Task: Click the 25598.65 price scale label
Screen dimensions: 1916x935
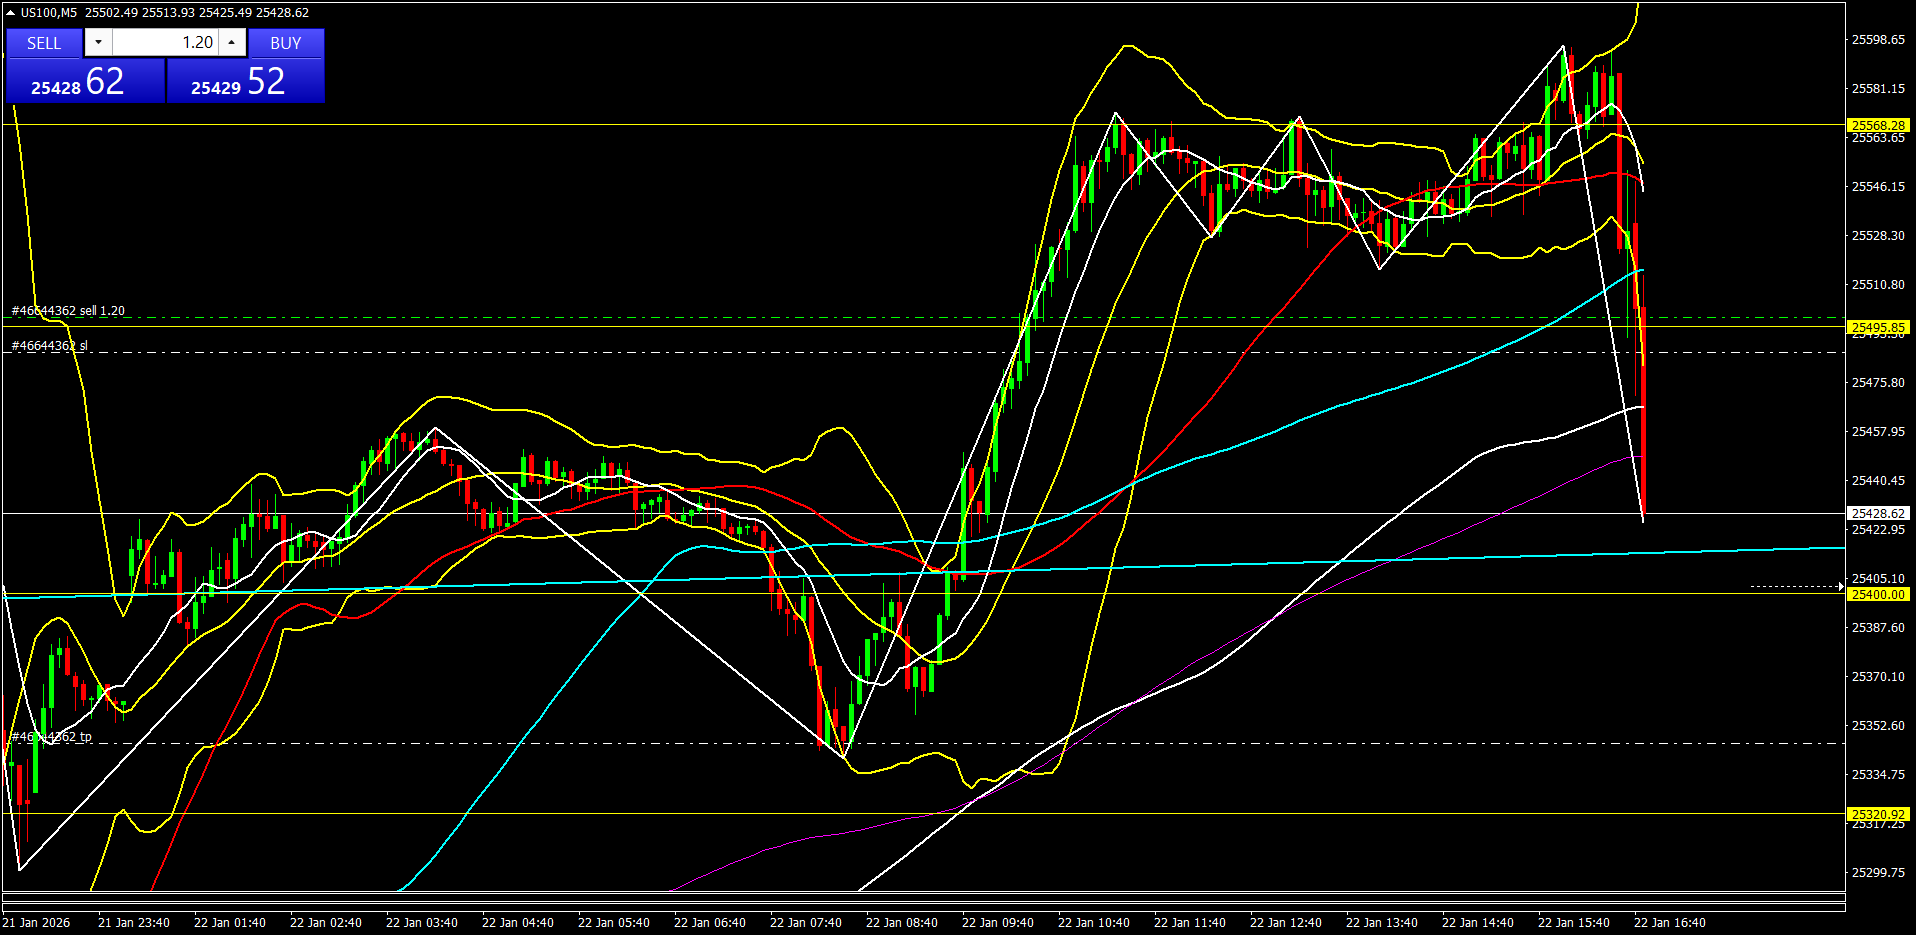Action: (x=1877, y=40)
